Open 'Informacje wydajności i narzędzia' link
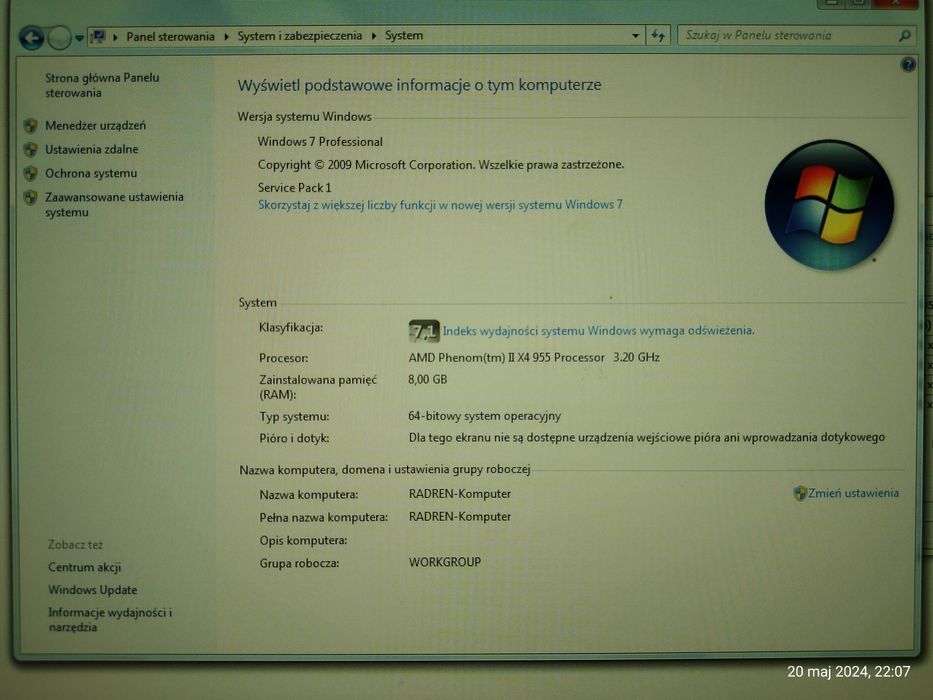 click(110, 620)
